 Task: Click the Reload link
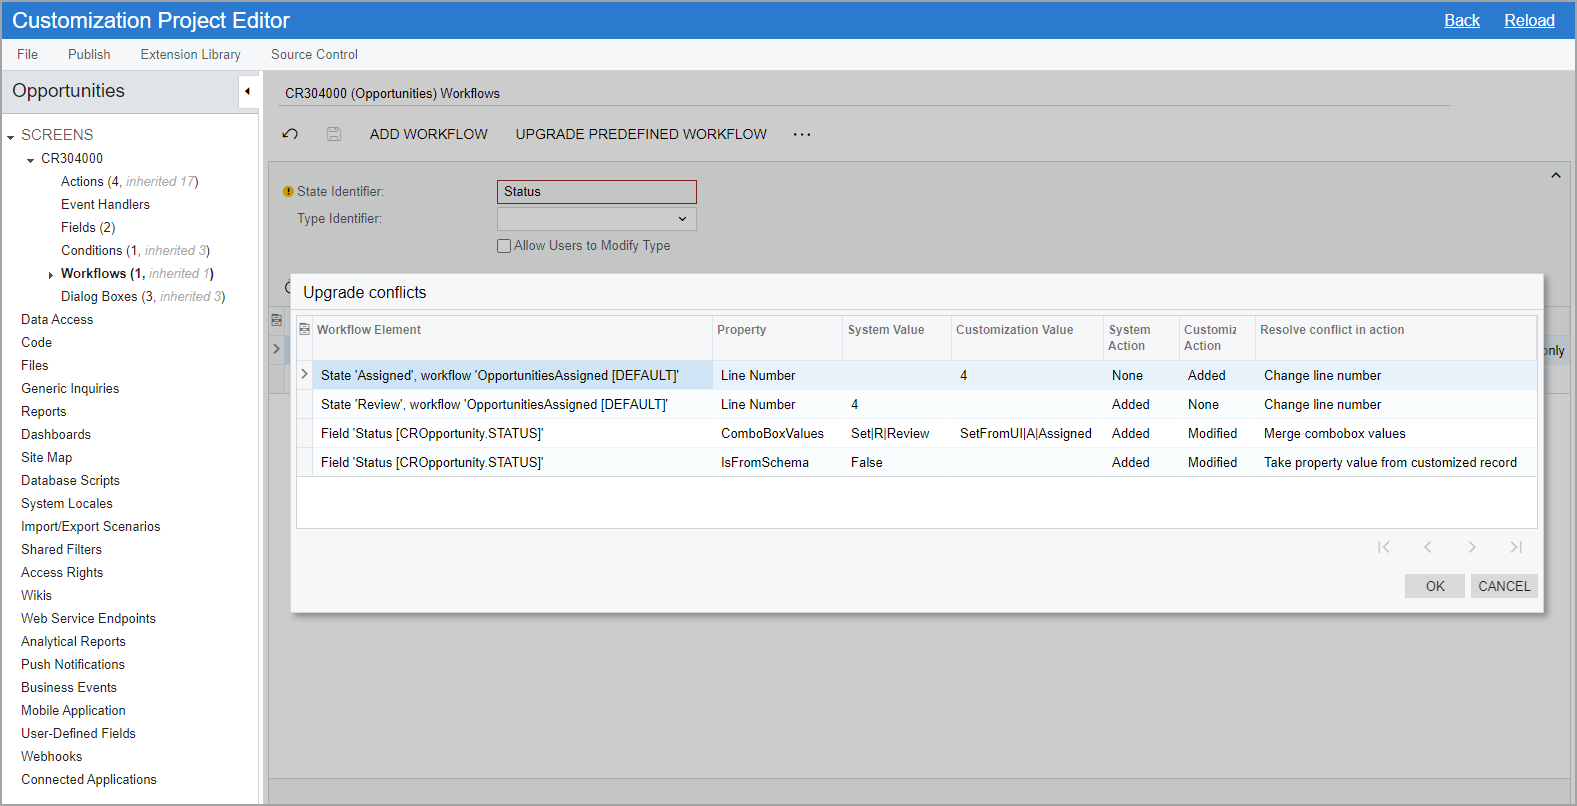(1528, 20)
